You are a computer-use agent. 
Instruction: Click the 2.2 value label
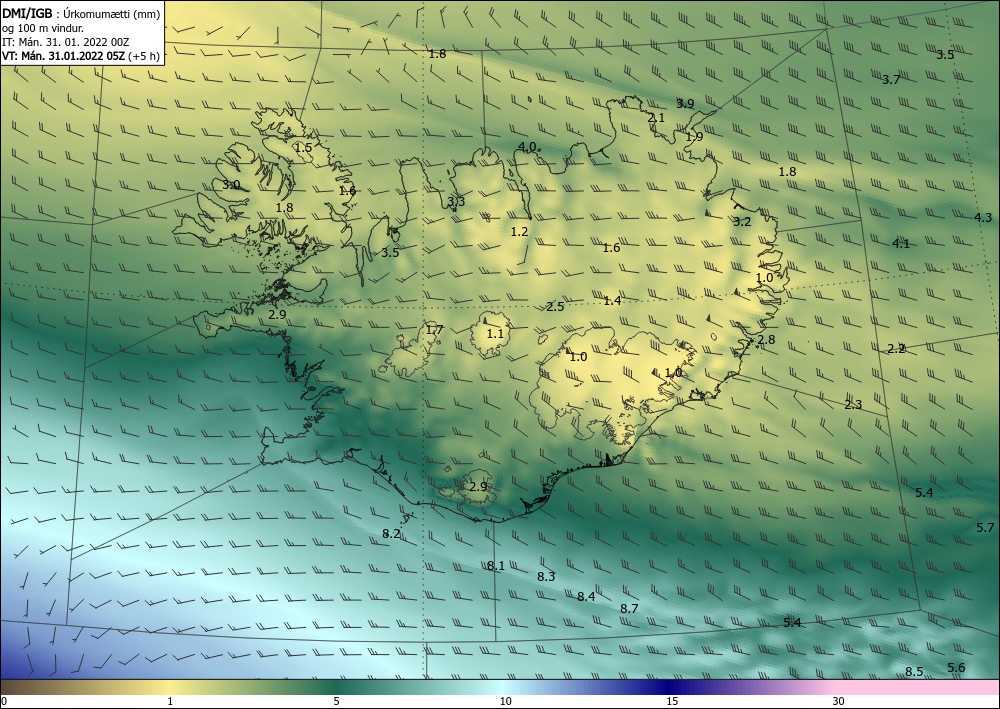coord(896,348)
